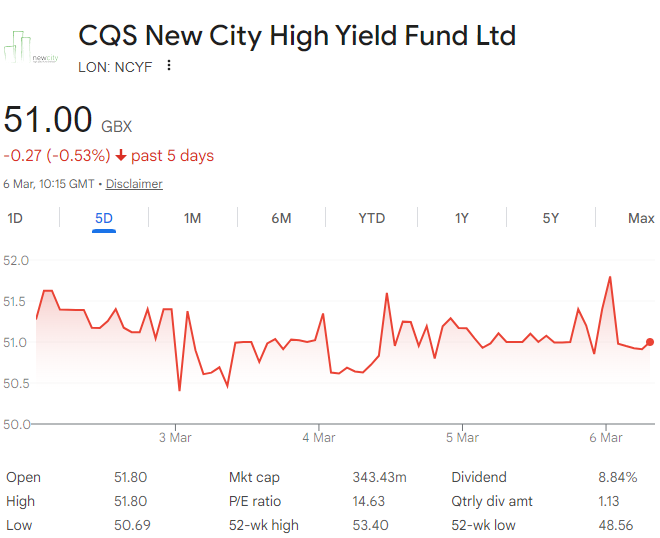Show the 5Y price history
Viewport: 660px width, 538px height.
point(551,218)
